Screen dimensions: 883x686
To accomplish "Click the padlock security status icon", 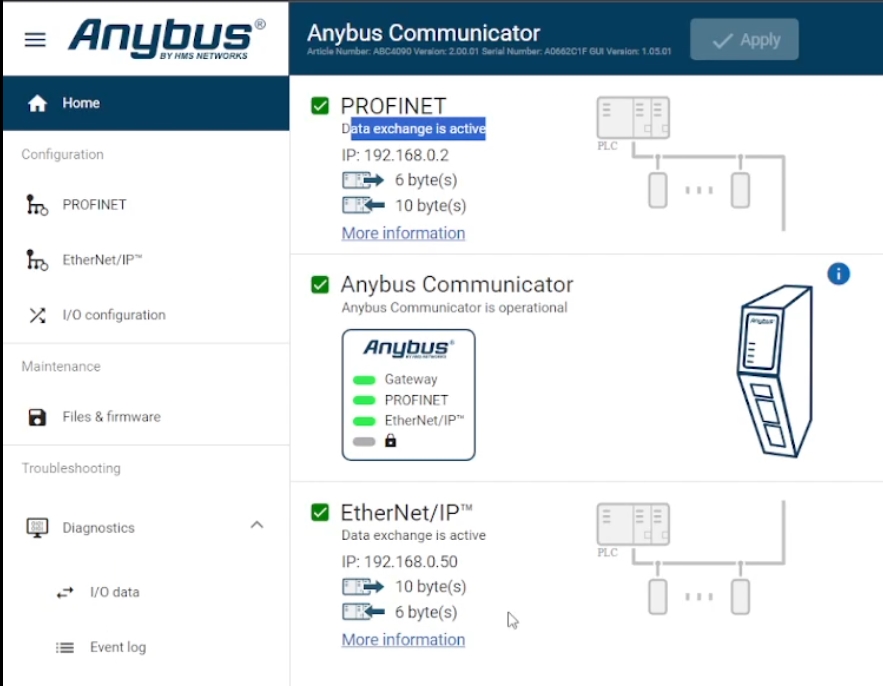I will pyautogui.click(x=391, y=441).
